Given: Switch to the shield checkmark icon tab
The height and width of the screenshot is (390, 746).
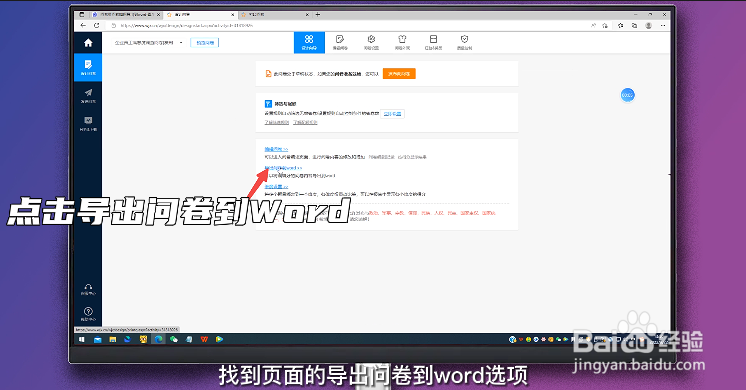Looking at the screenshot, I should tap(464, 42).
